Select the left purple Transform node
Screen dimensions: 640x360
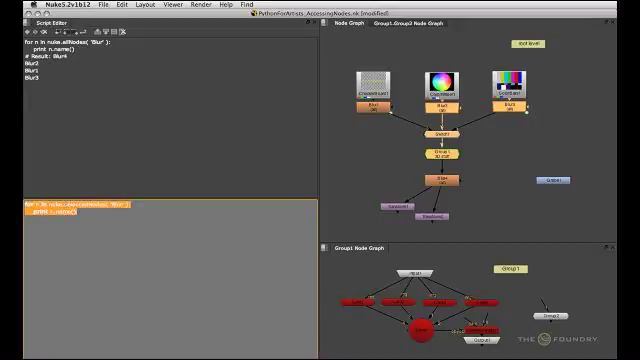pyautogui.click(x=398, y=207)
